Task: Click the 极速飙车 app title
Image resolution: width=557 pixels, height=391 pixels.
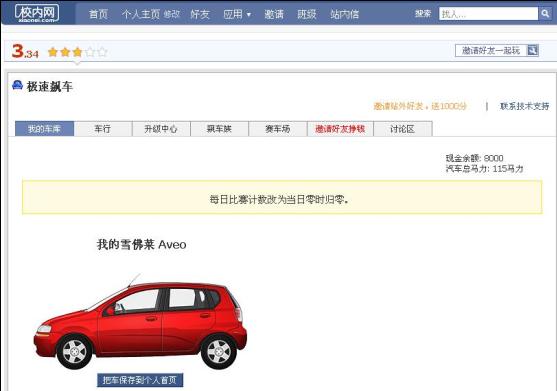Action: pyautogui.click(x=50, y=86)
